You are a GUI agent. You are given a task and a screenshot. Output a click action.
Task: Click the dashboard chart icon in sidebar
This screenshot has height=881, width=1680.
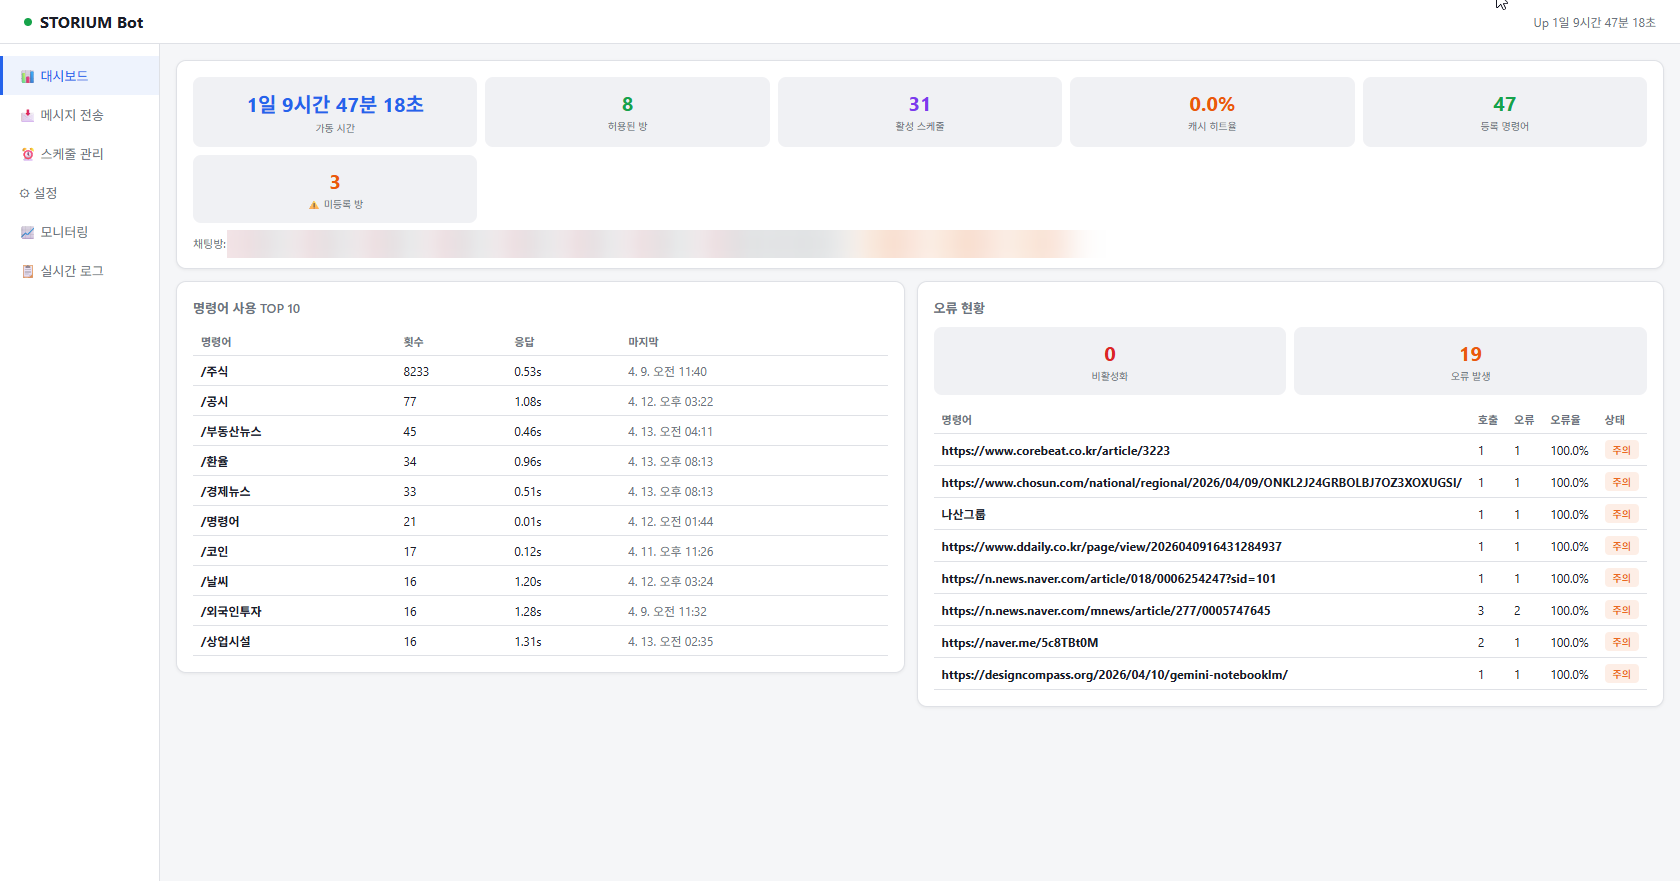coord(27,77)
